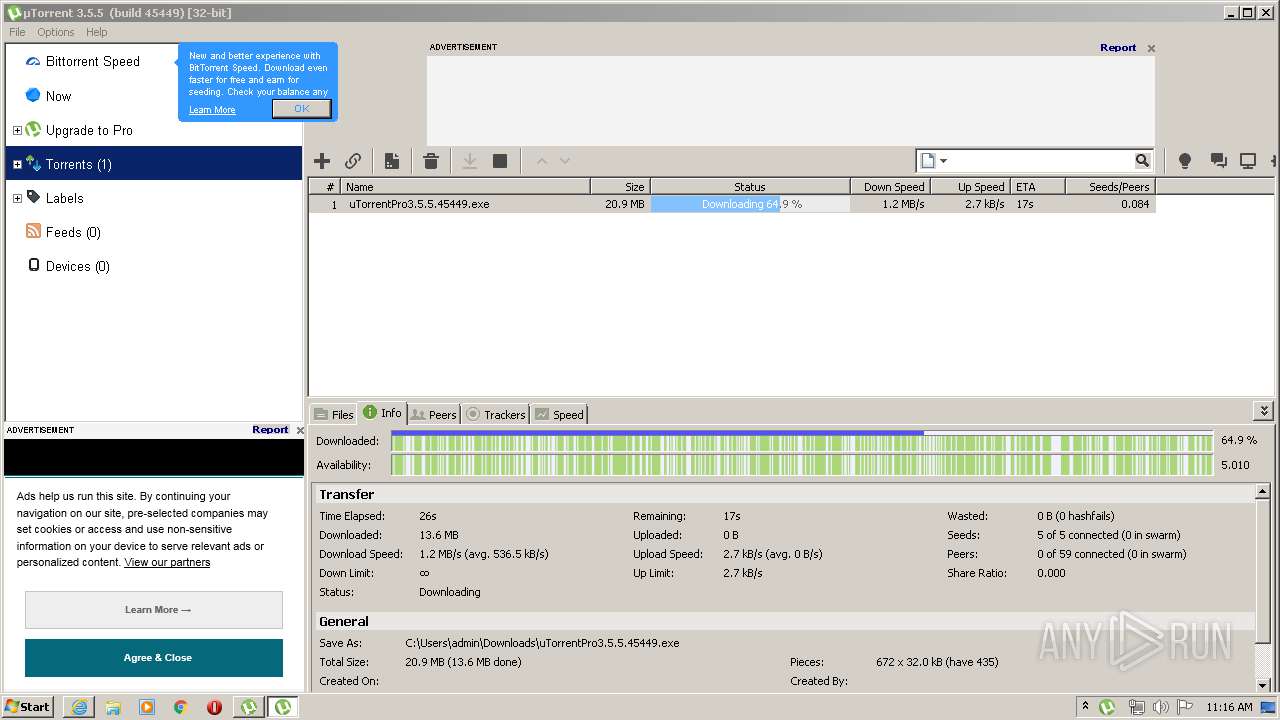
Task: Click Learn More link in blue popup
Action: point(212,110)
